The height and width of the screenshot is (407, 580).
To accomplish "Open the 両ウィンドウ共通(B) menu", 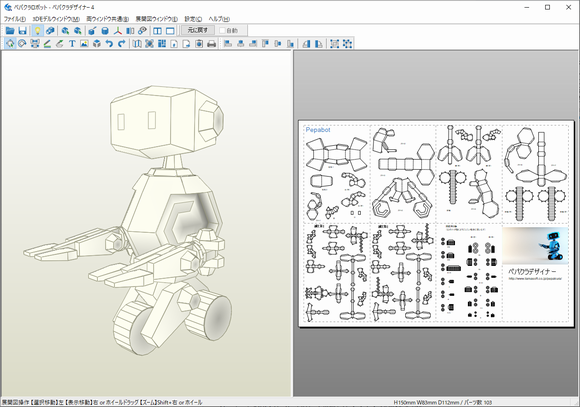I will point(108,19).
